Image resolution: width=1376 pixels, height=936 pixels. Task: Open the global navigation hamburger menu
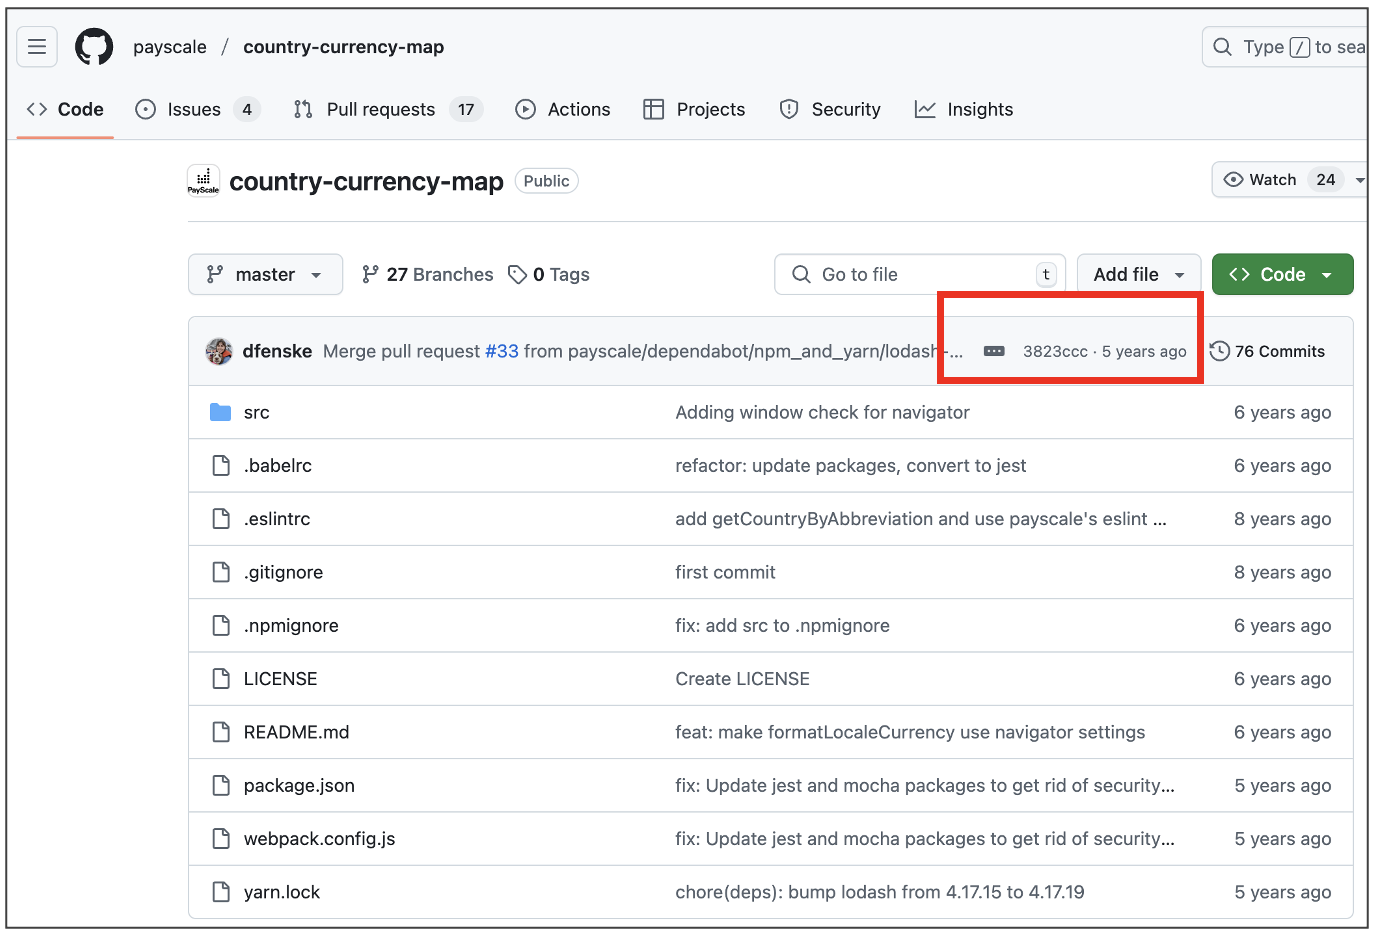coord(37,46)
